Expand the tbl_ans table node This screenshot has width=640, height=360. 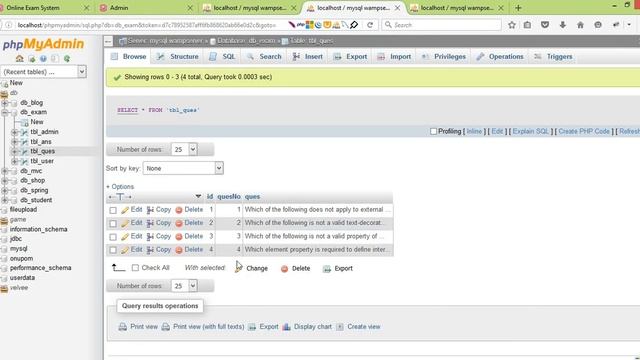coord(15,142)
